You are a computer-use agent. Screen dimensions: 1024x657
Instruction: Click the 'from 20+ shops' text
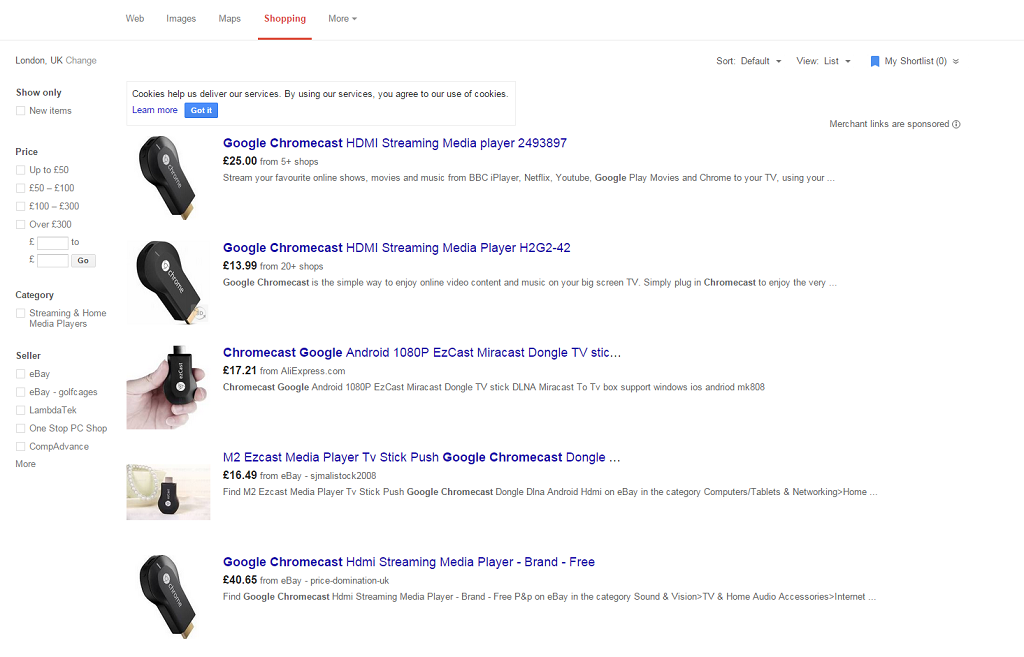point(291,266)
